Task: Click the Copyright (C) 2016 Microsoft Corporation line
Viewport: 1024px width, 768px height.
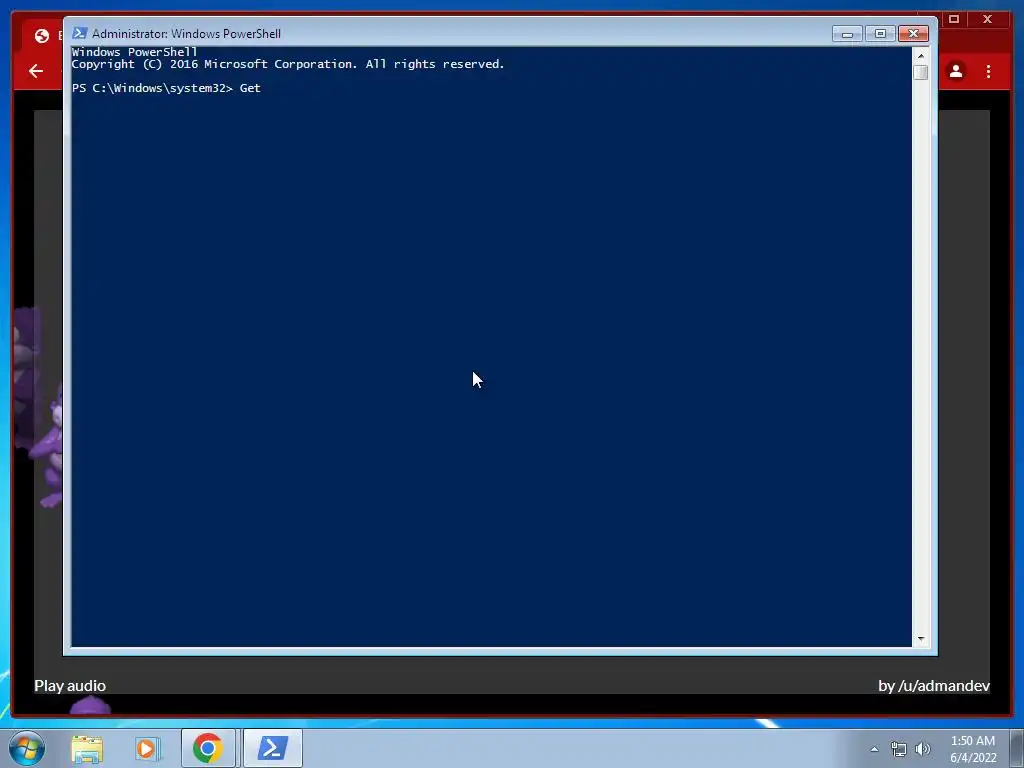Action: (x=287, y=64)
